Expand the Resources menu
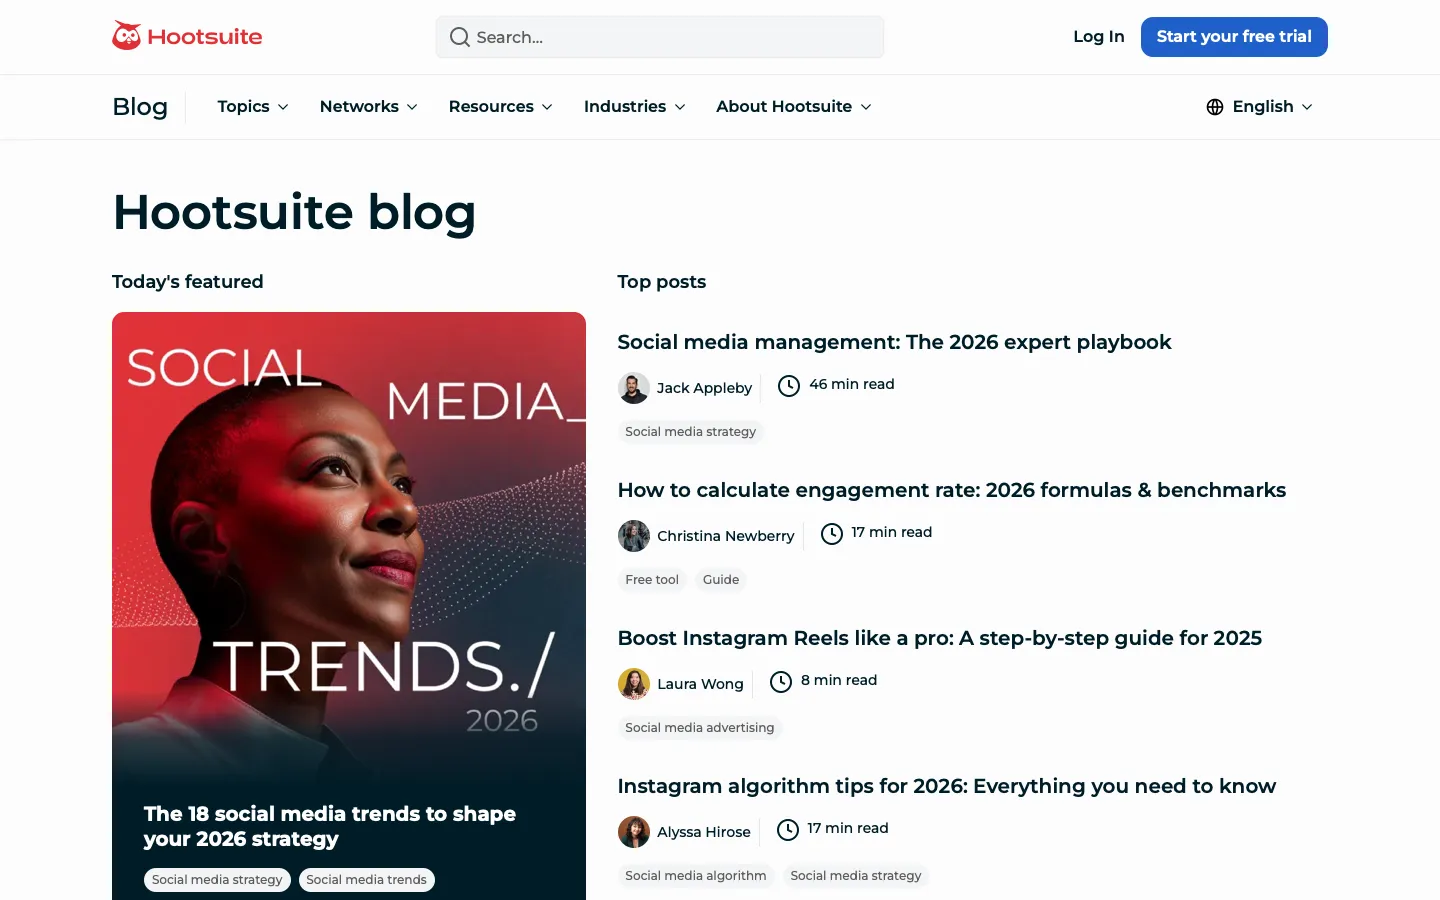Image resolution: width=1440 pixels, height=900 pixels. point(501,107)
